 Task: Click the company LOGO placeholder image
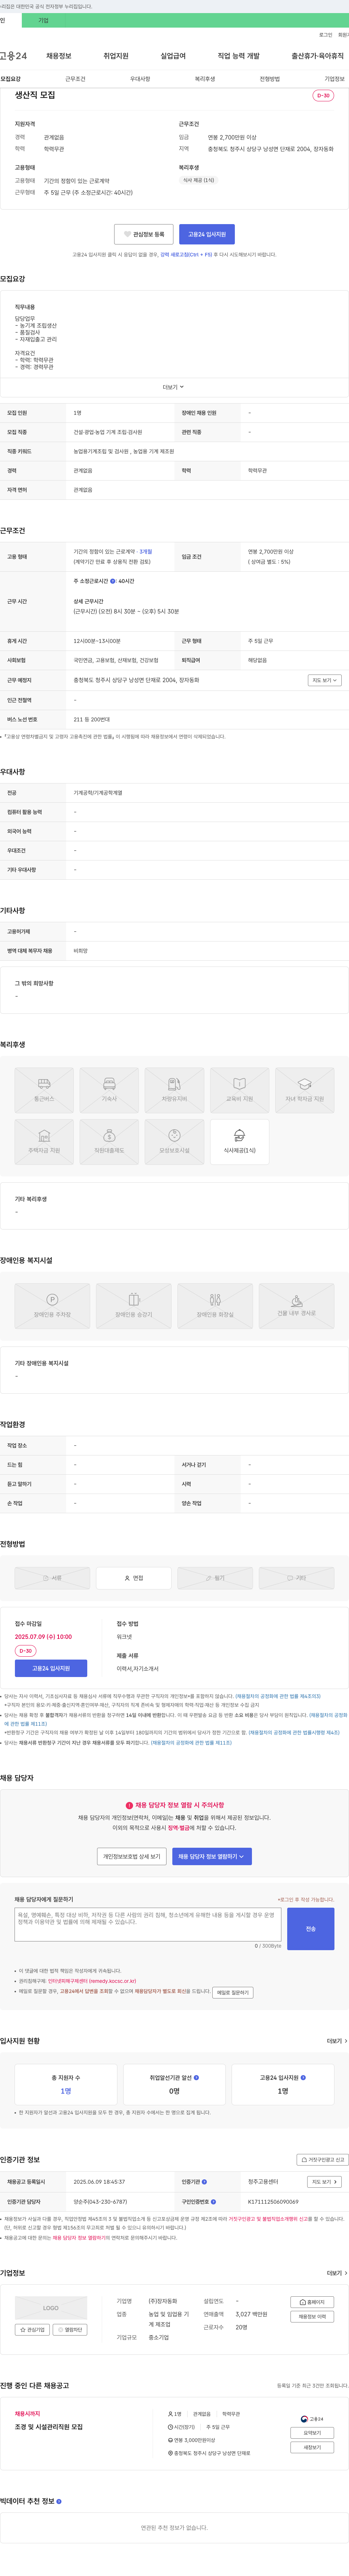(x=51, y=2308)
